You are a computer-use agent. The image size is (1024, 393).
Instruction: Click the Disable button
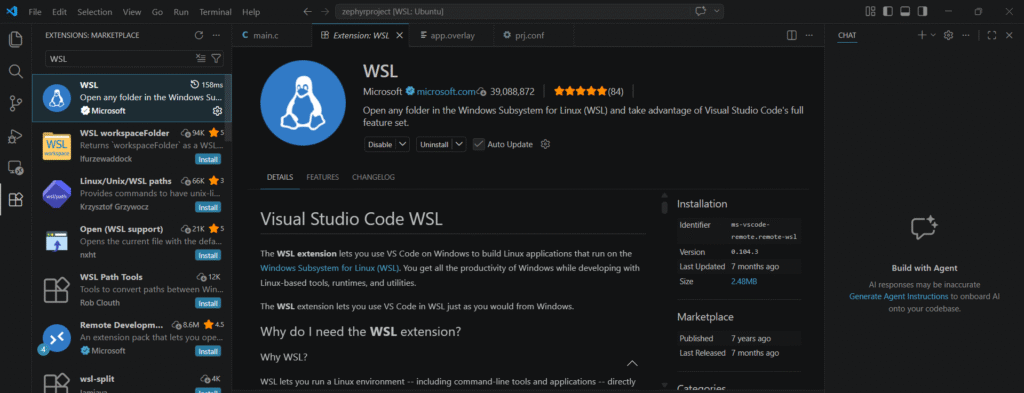[380, 144]
